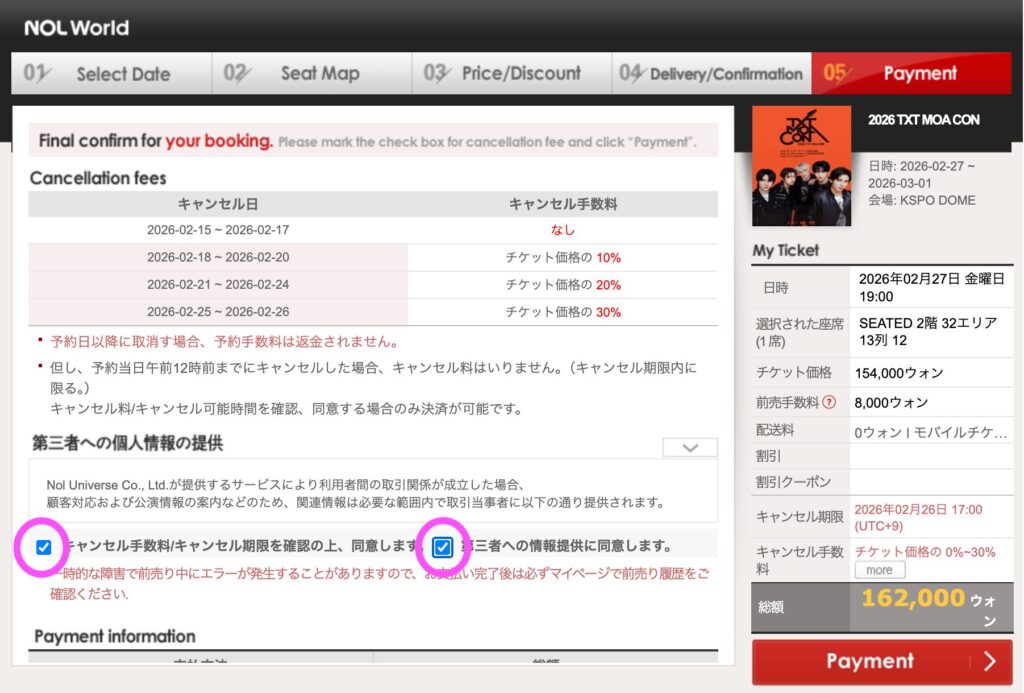Select the Payment step tab
The width and height of the screenshot is (1024, 693).
911,74
